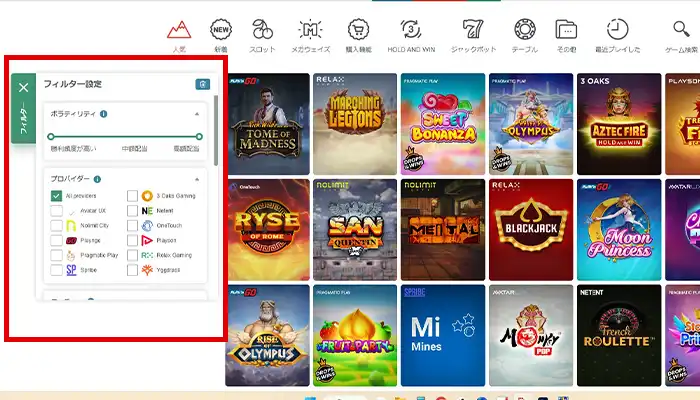Check the Play'n GO checkbox

tap(56, 240)
